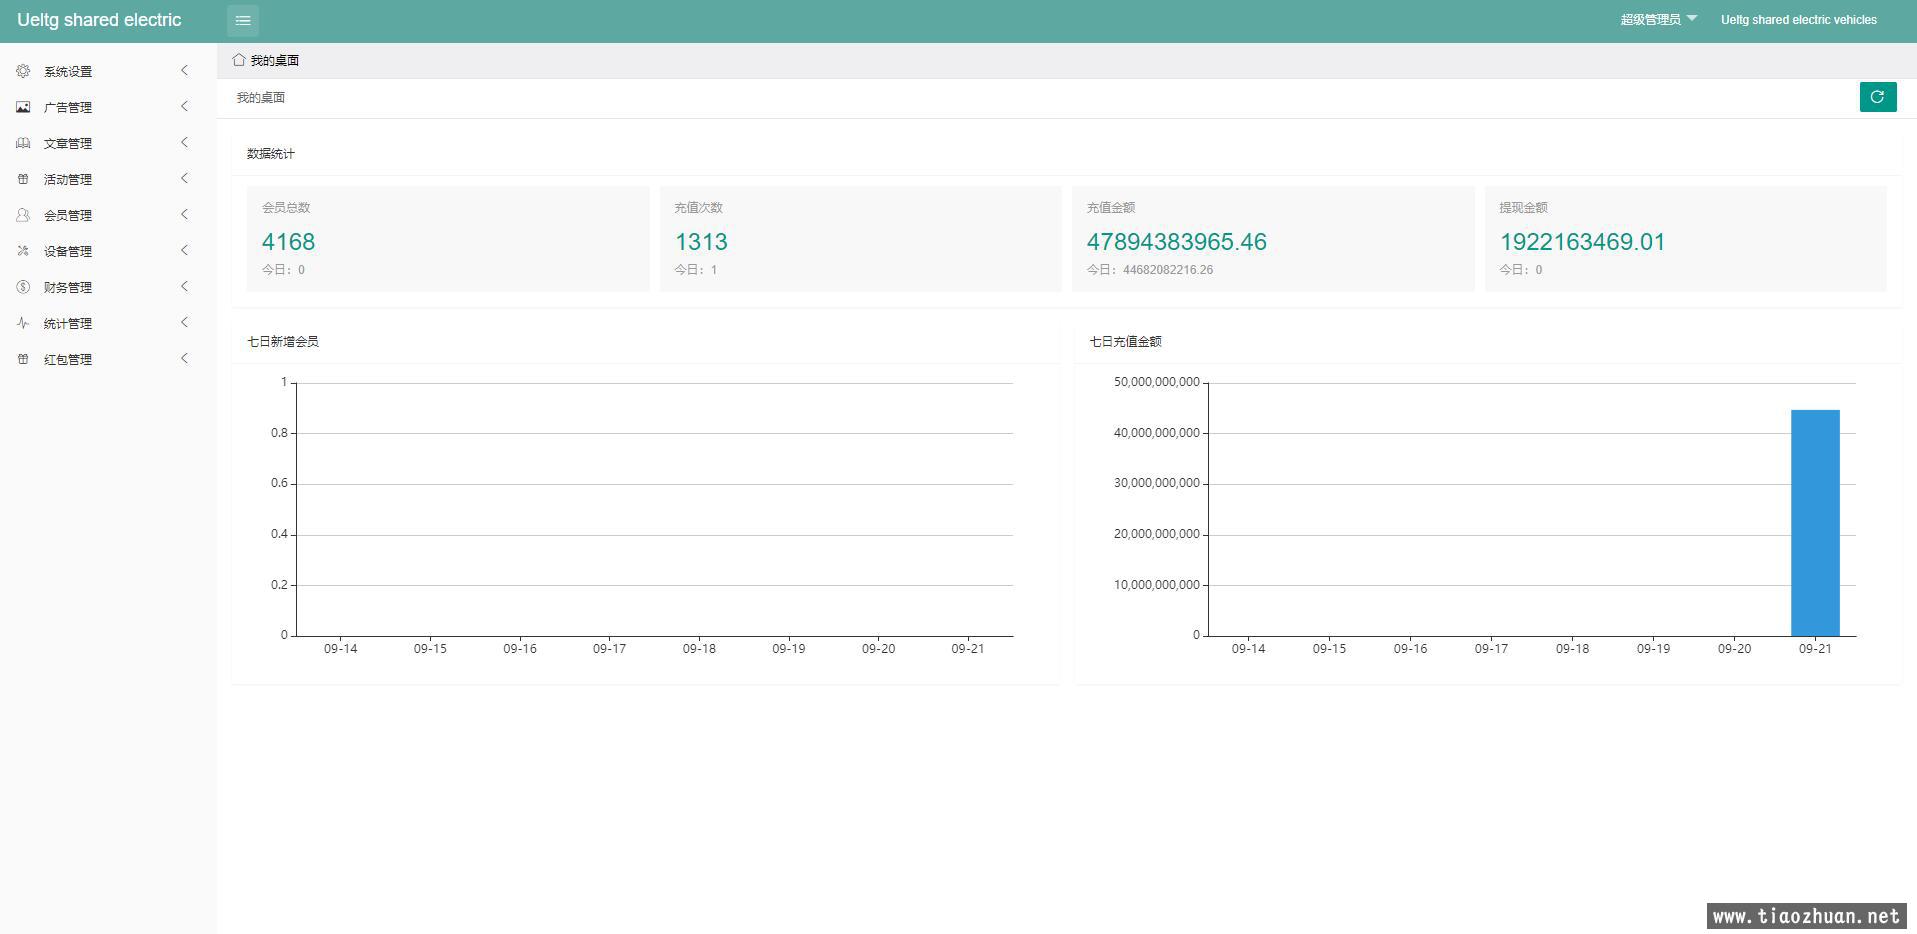Click the 我的桌面 breadcrumb text

[x=261, y=97]
